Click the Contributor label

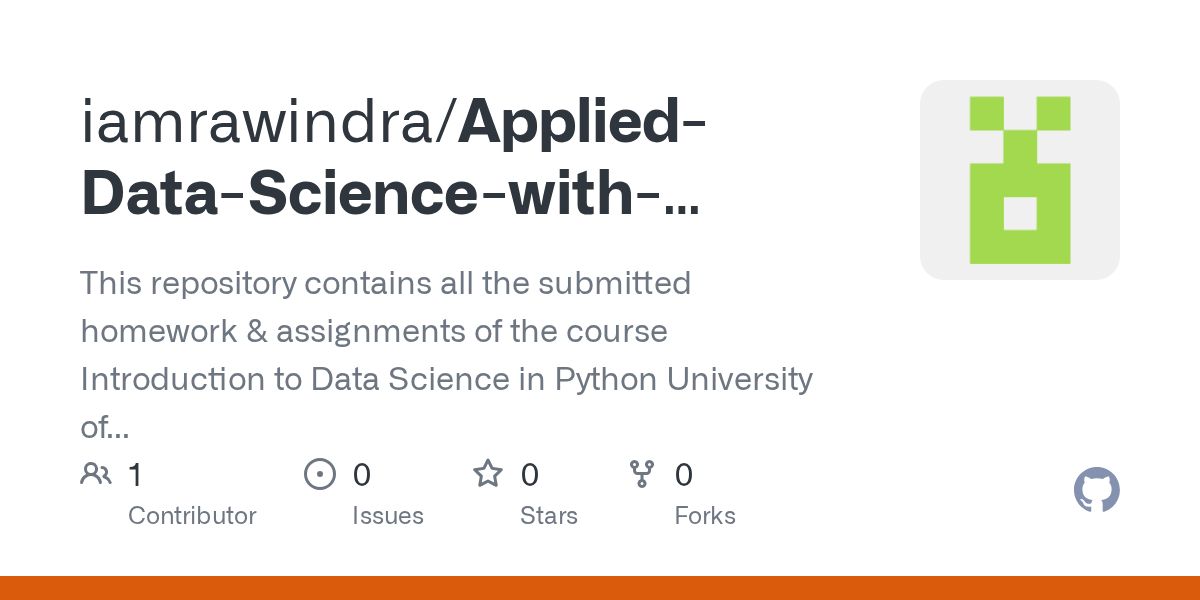pos(192,516)
